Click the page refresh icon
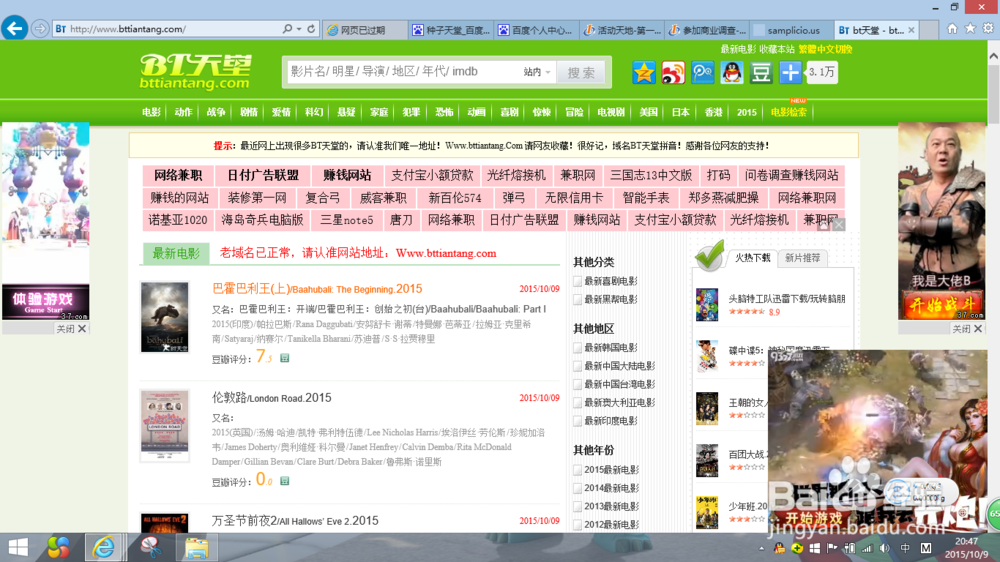Viewport: 1000px width, 562px height. [311, 29]
